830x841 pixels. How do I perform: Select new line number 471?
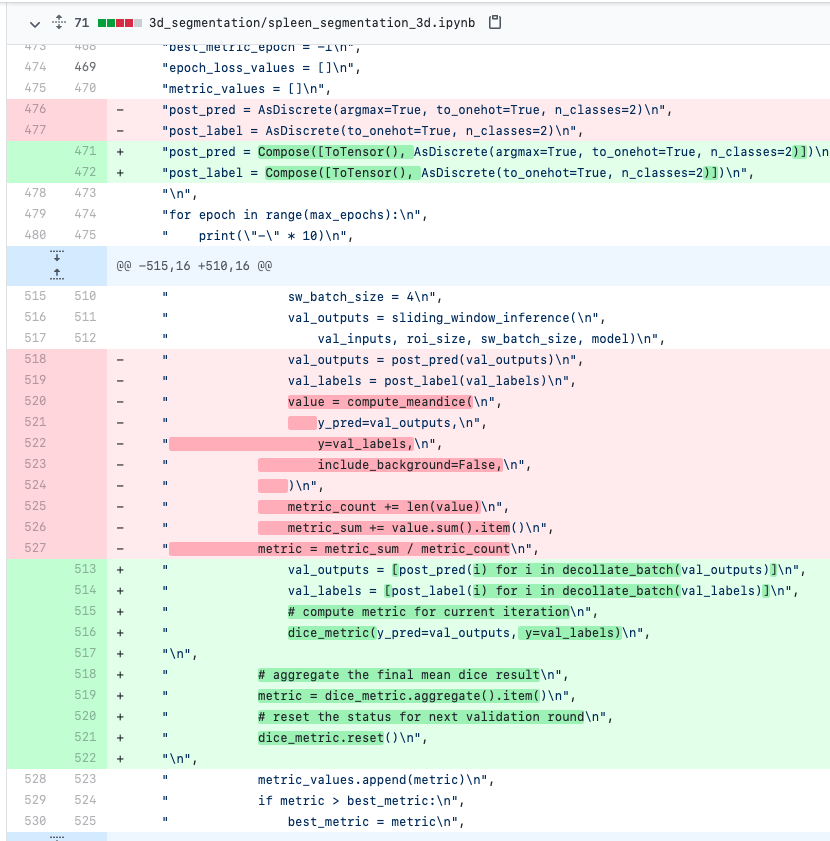tap(85, 150)
